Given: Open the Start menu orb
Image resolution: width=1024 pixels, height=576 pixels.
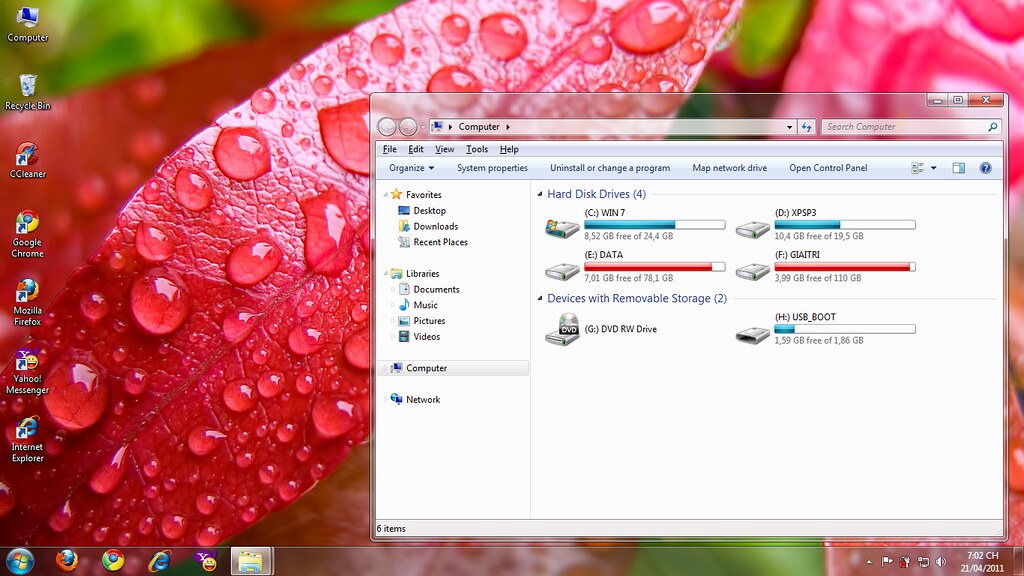Looking at the screenshot, I should [19, 560].
